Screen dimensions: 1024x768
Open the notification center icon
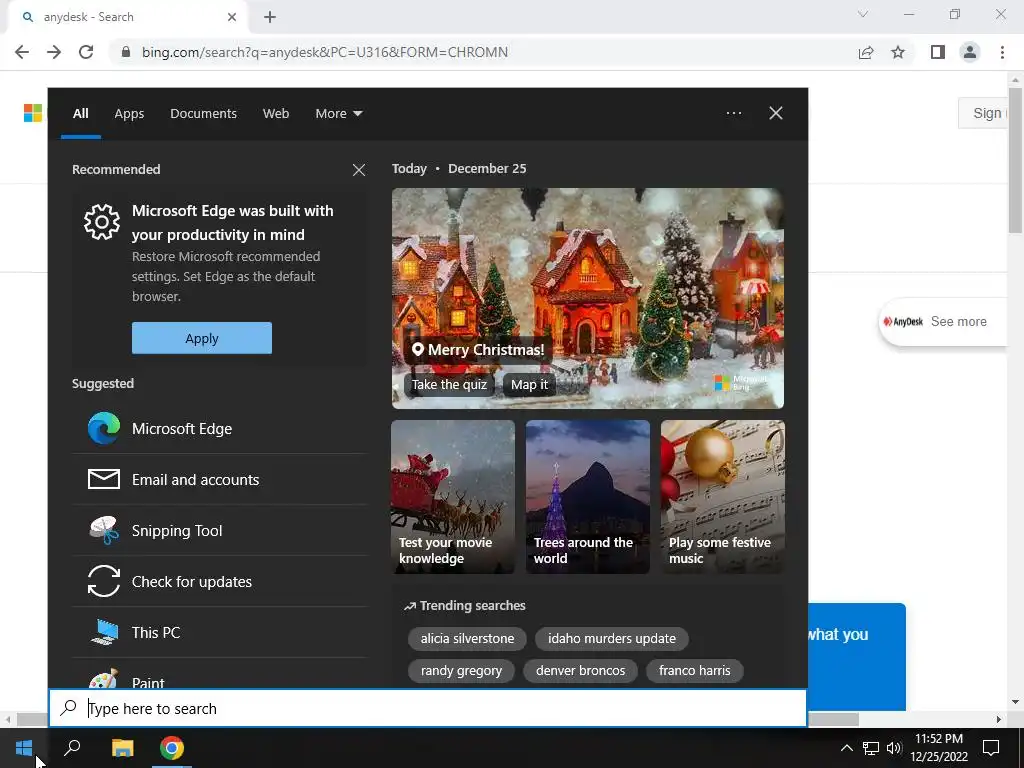coord(991,748)
